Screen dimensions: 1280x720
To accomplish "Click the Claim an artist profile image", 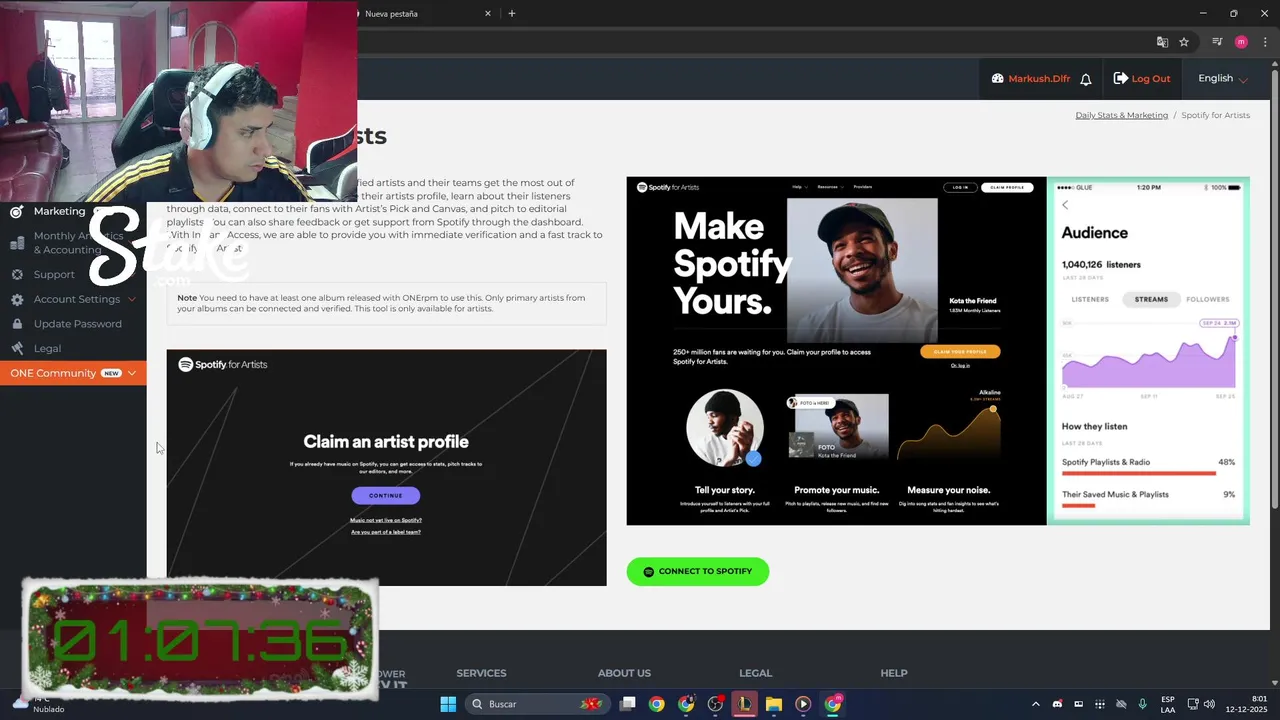I will click(x=386, y=467).
